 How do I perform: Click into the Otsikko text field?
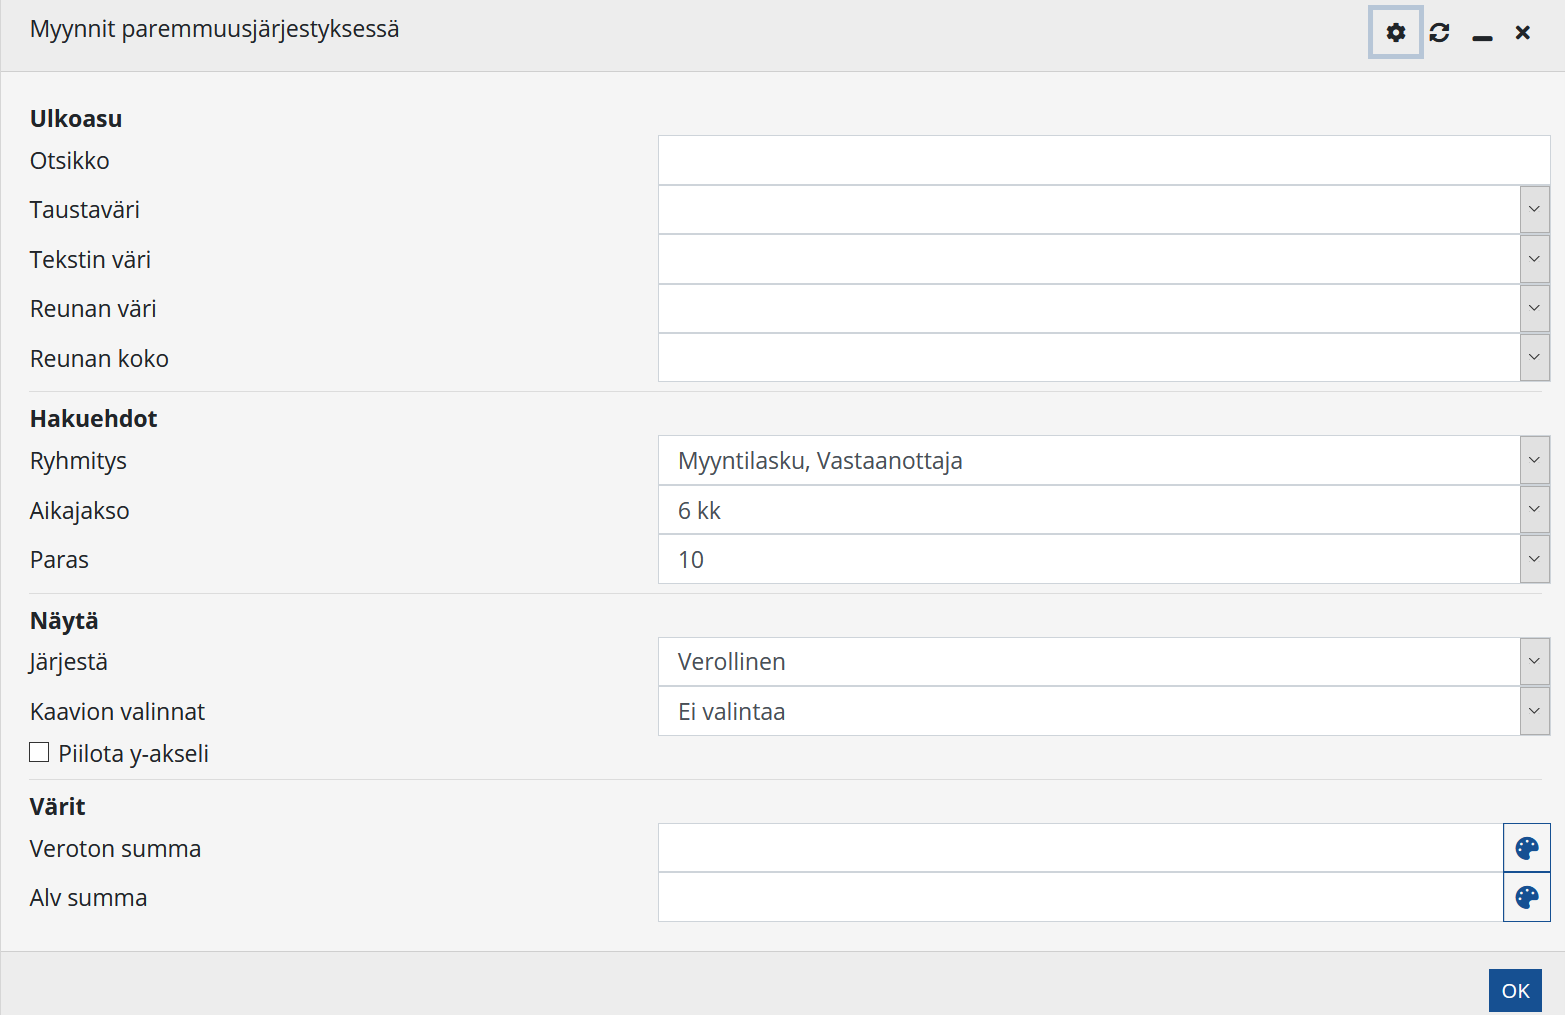point(1103,160)
